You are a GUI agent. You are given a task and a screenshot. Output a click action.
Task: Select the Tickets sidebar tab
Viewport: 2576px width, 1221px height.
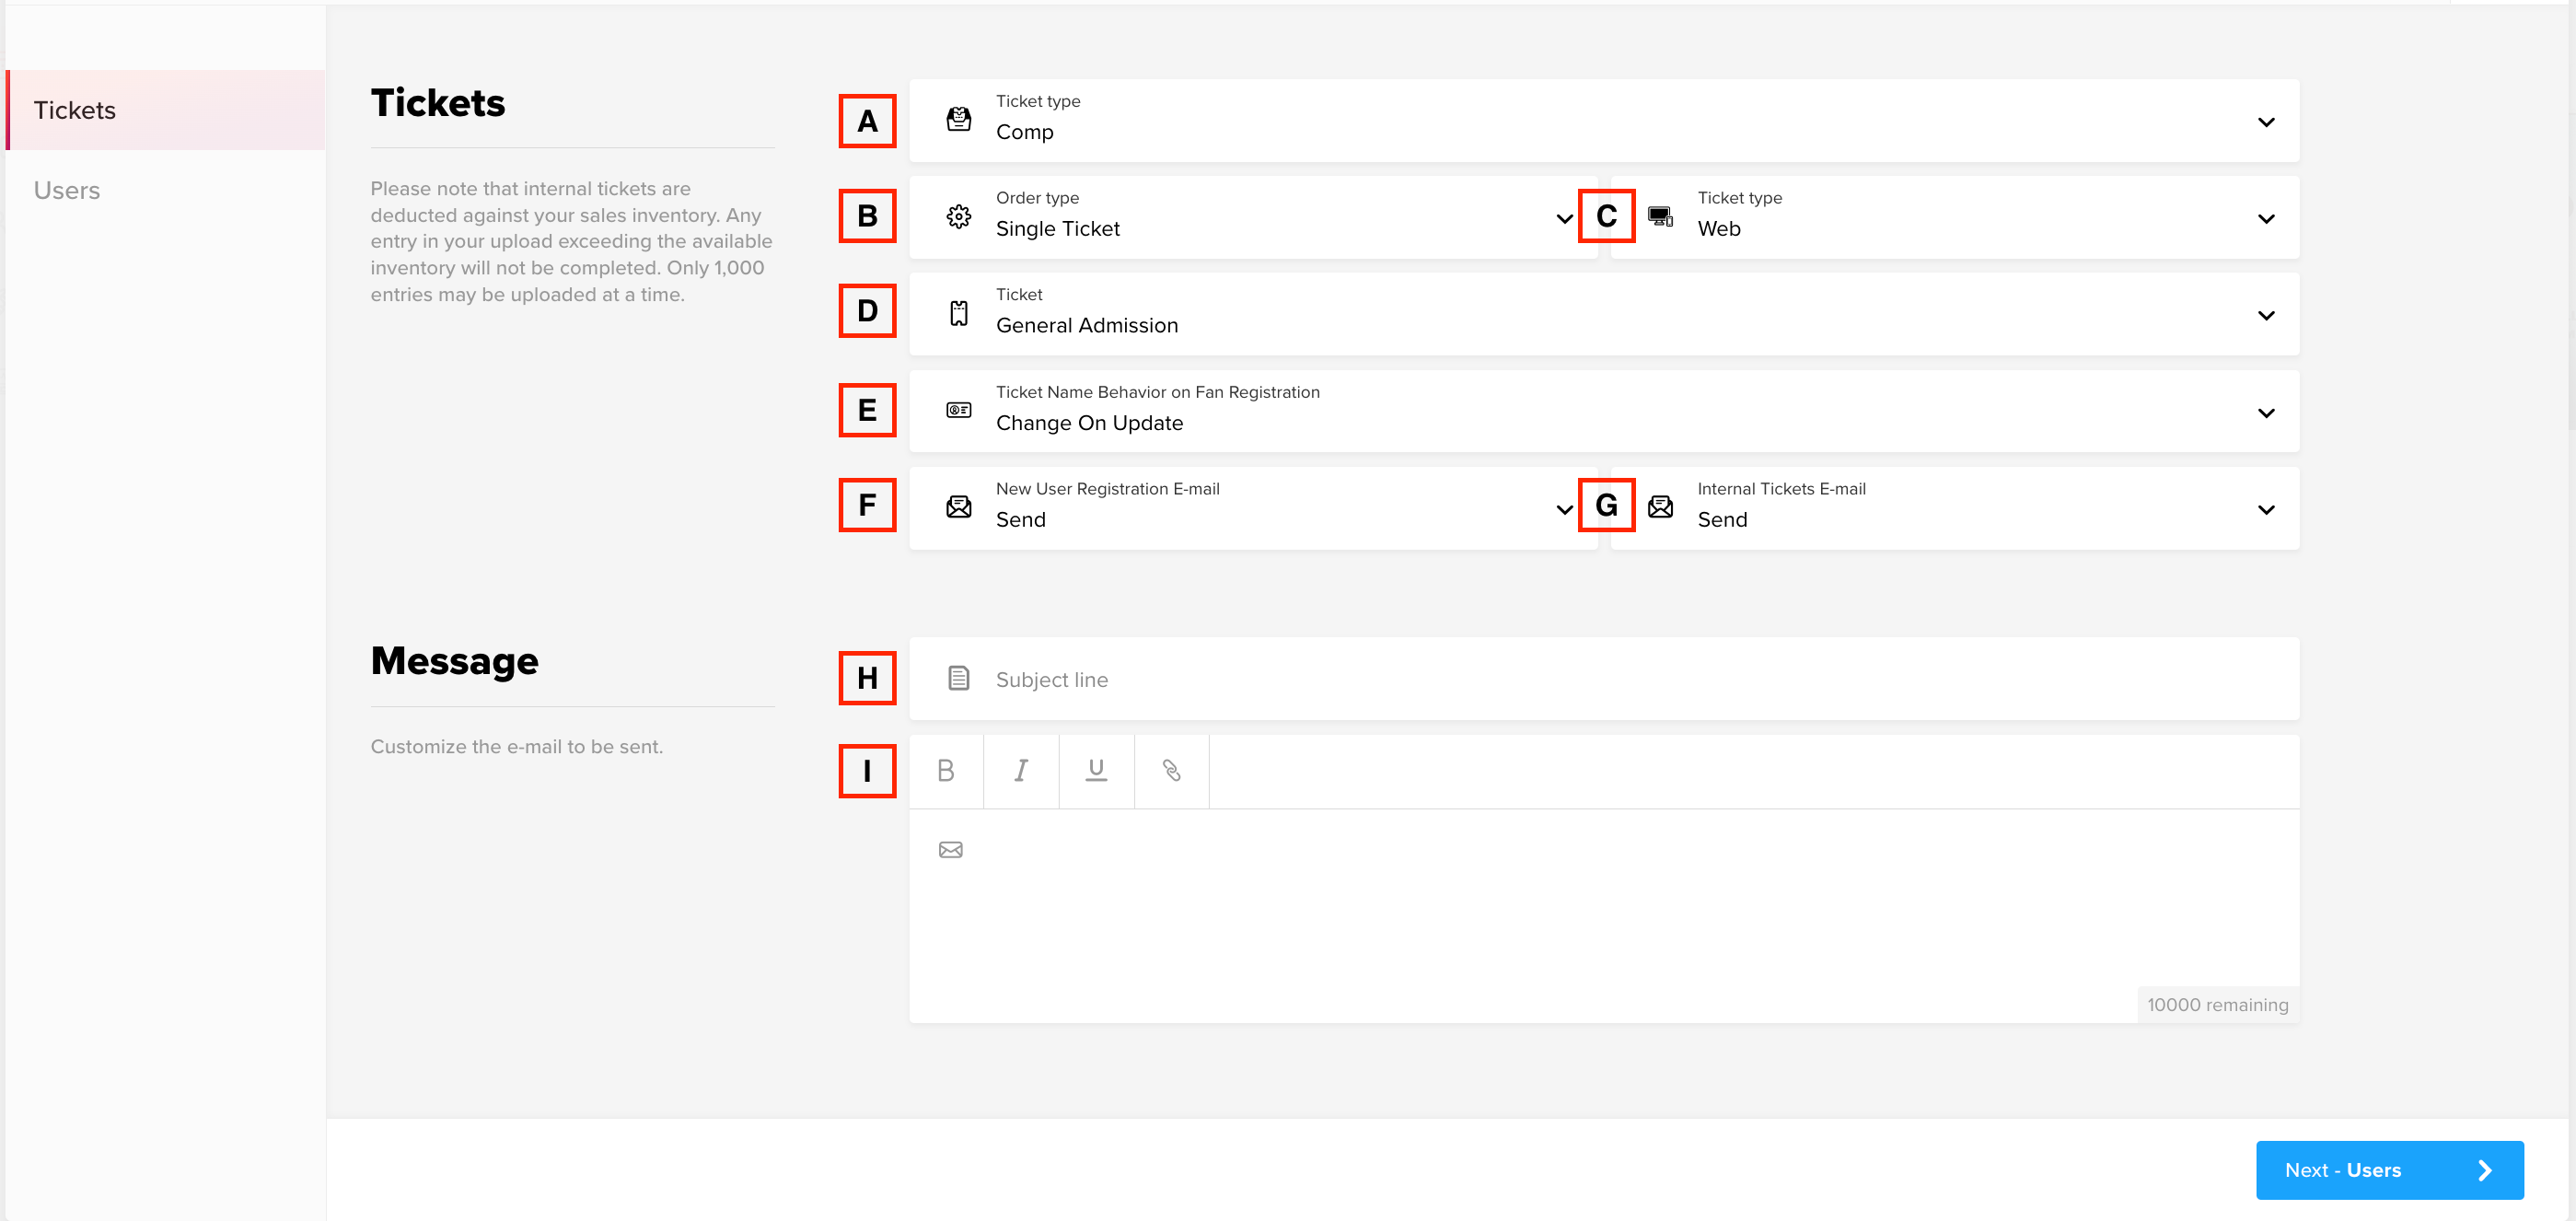coord(166,110)
